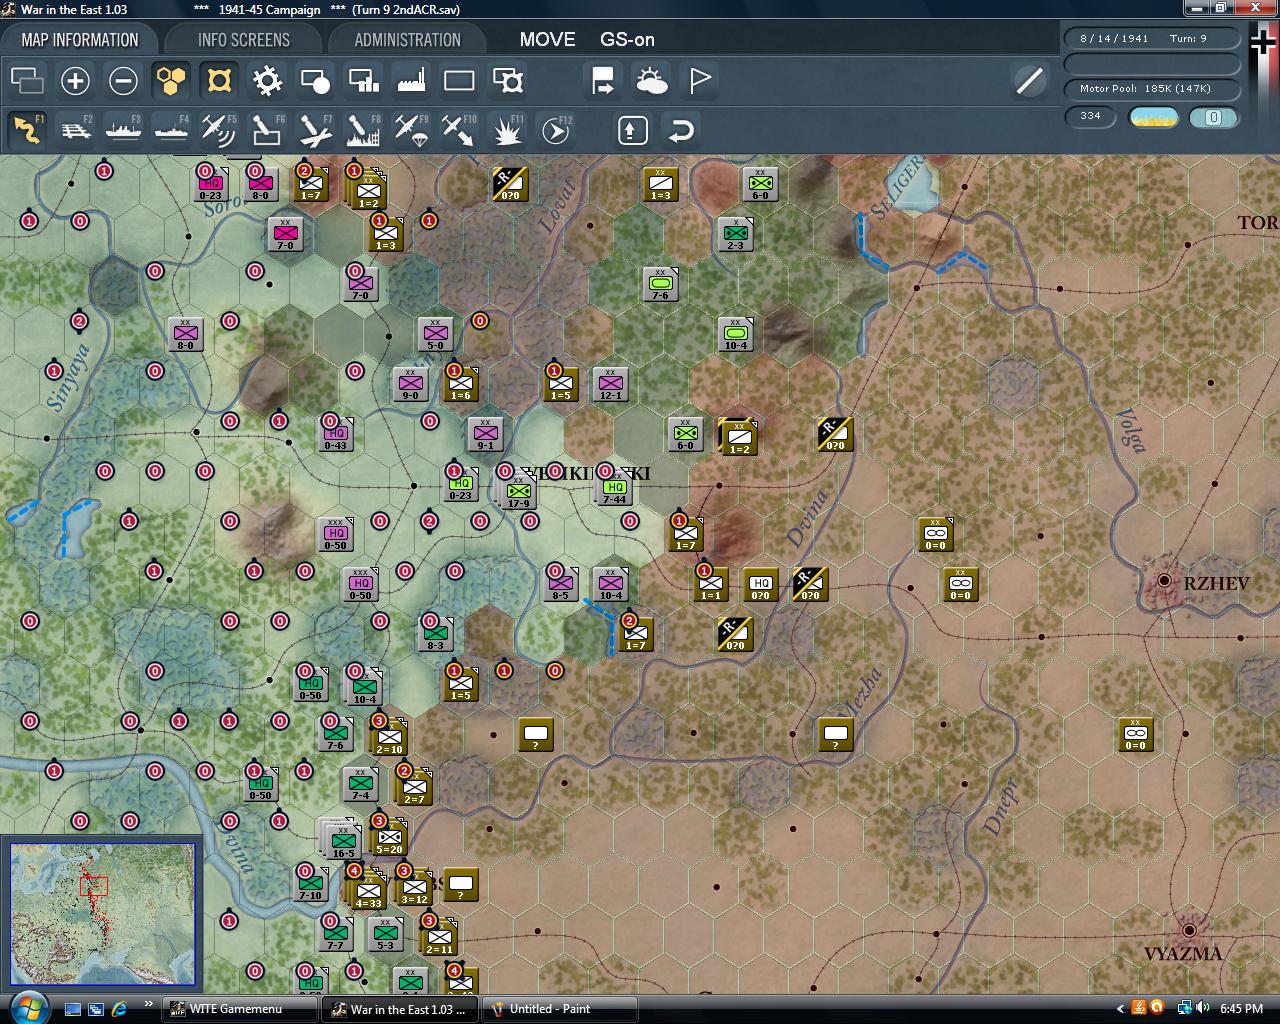Screen dimensions: 1280x1024
Task: Toggle the gear map overlay icon
Action: point(267,80)
